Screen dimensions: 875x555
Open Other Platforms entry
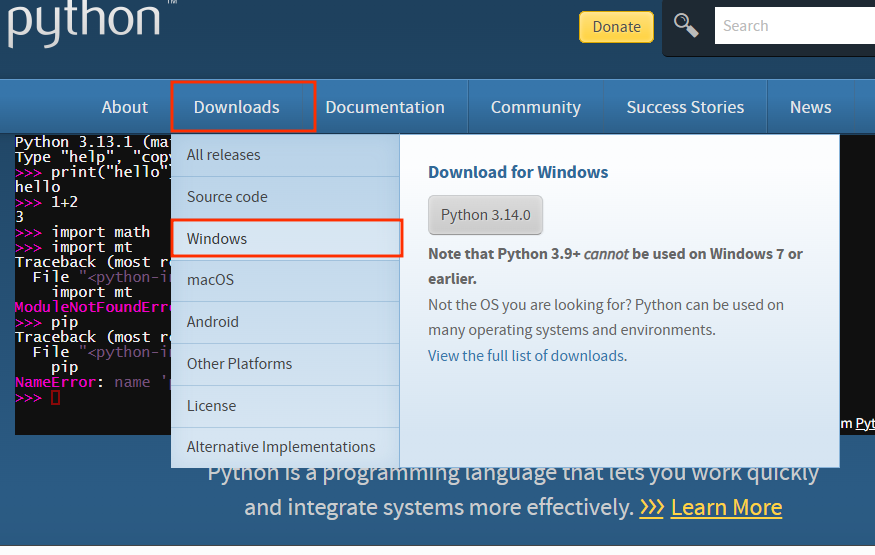pyautogui.click(x=240, y=364)
